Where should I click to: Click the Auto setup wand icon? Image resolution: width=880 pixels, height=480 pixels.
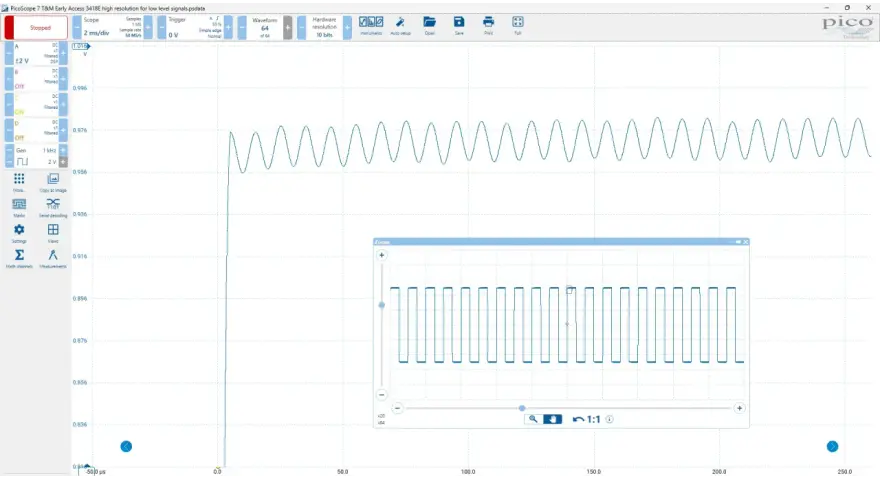(x=400, y=25)
